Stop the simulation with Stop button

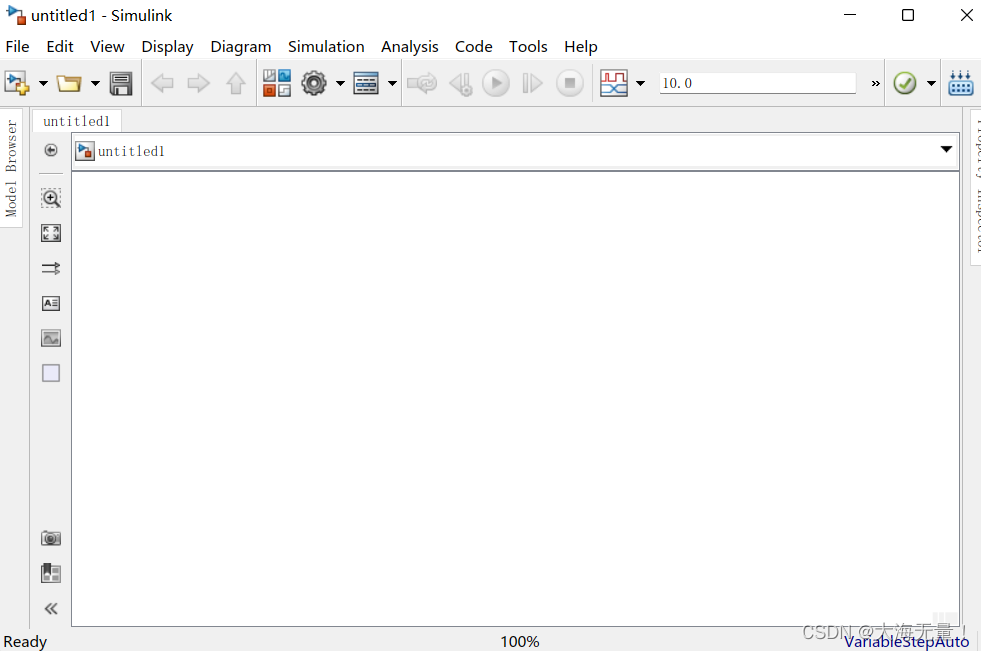point(570,83)
